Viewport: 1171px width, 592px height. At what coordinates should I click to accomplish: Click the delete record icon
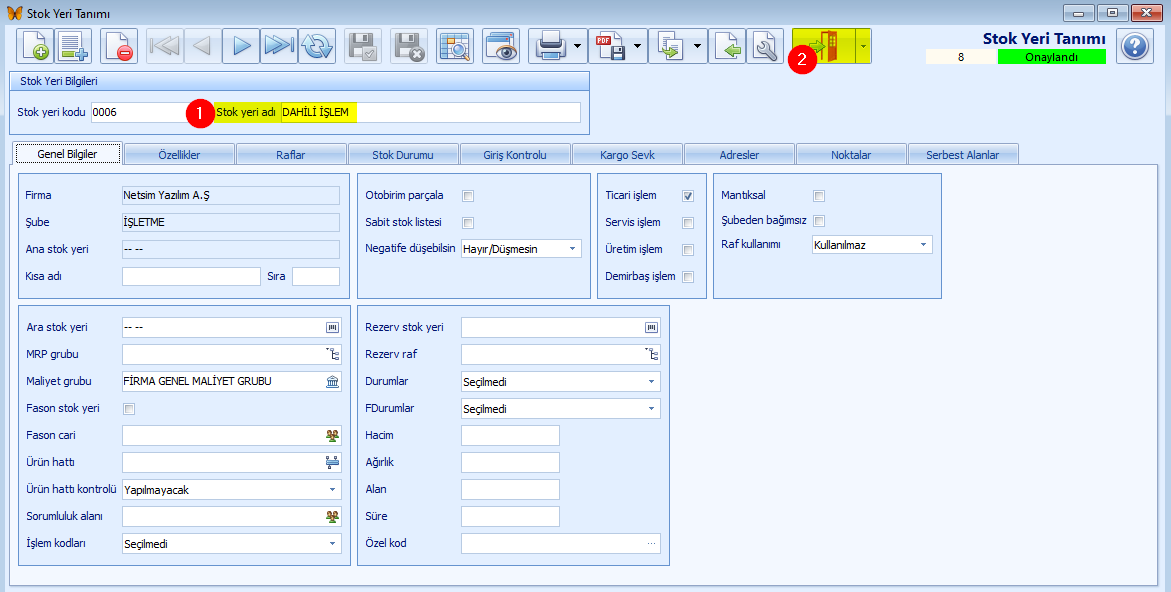tap(118, 46)
